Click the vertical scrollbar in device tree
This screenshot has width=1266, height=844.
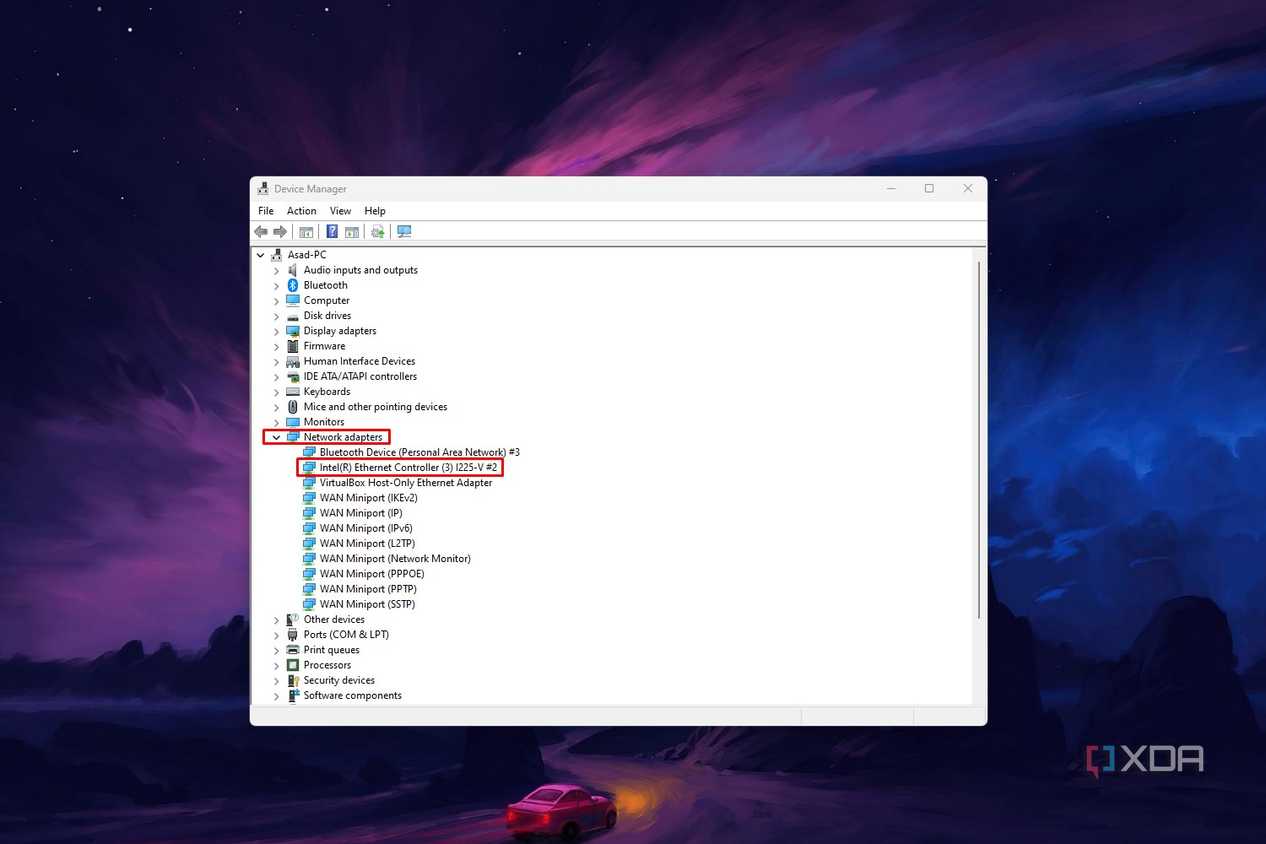point(979,440)
